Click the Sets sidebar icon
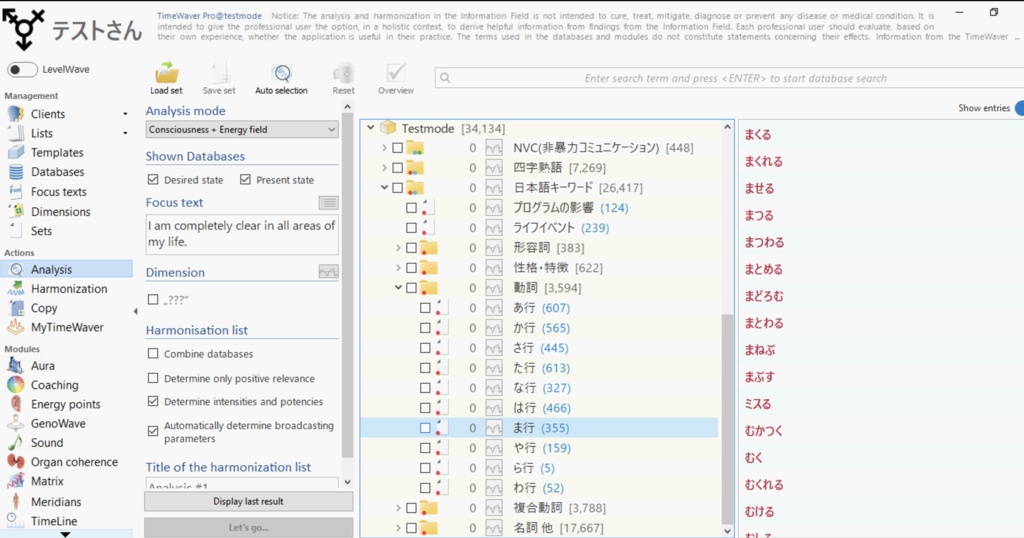Image resolution: width=1024 pixels, height=538 pixels. (x=16, y=230)
